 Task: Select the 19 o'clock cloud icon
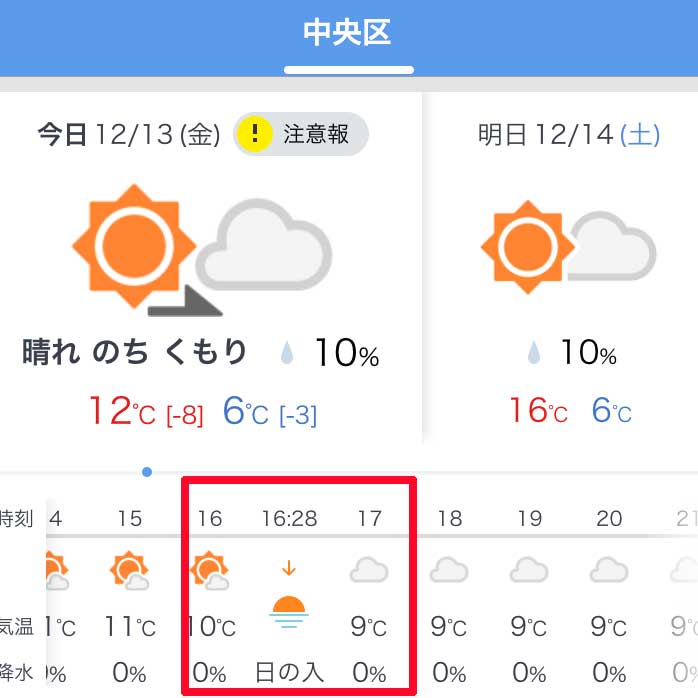(529, 570)
